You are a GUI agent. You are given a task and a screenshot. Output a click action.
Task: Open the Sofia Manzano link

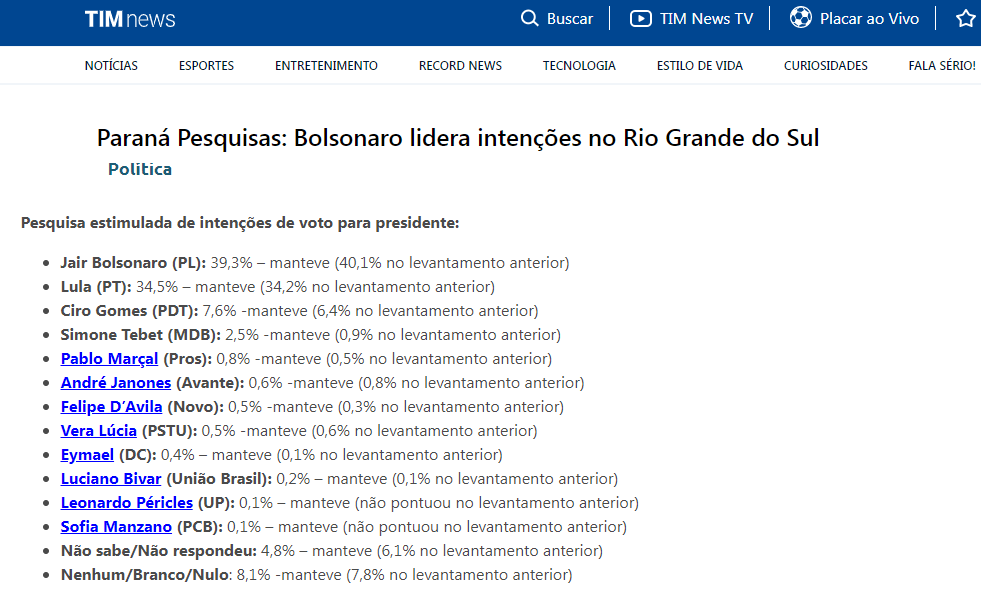116,527
